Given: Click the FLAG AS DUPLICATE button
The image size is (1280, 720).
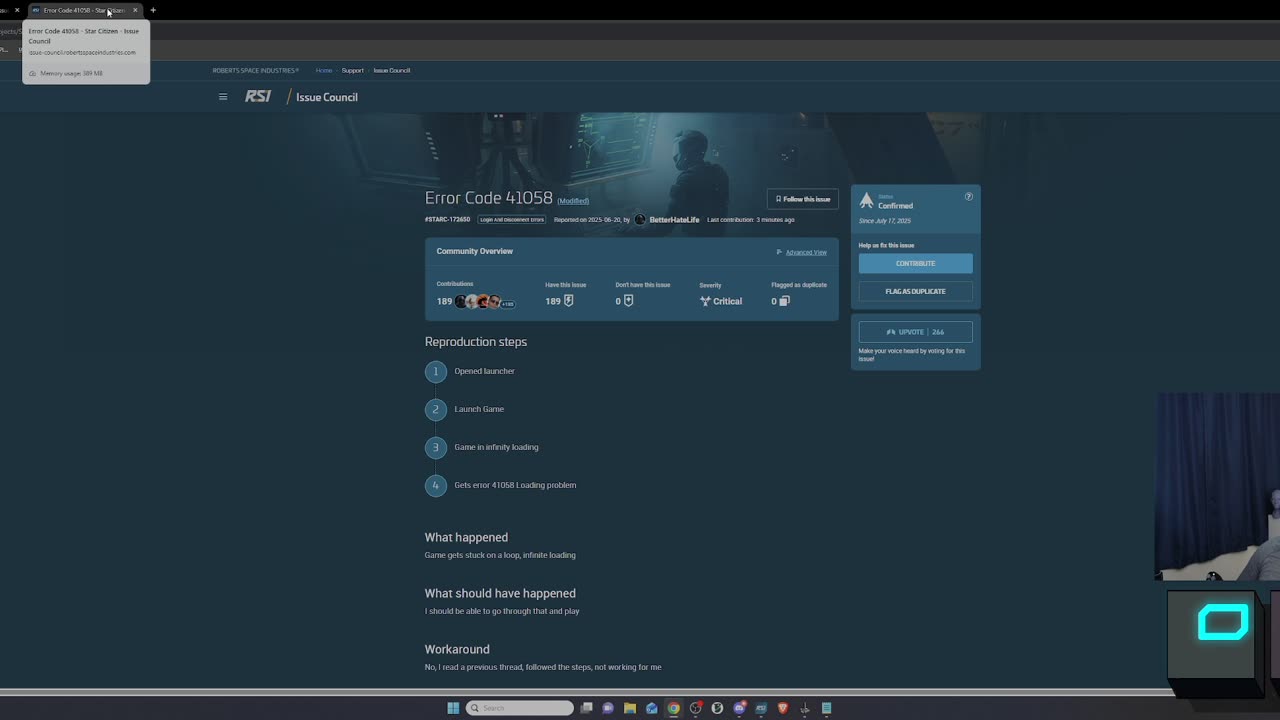Looking at the screenshot, I should coord(915,291).
